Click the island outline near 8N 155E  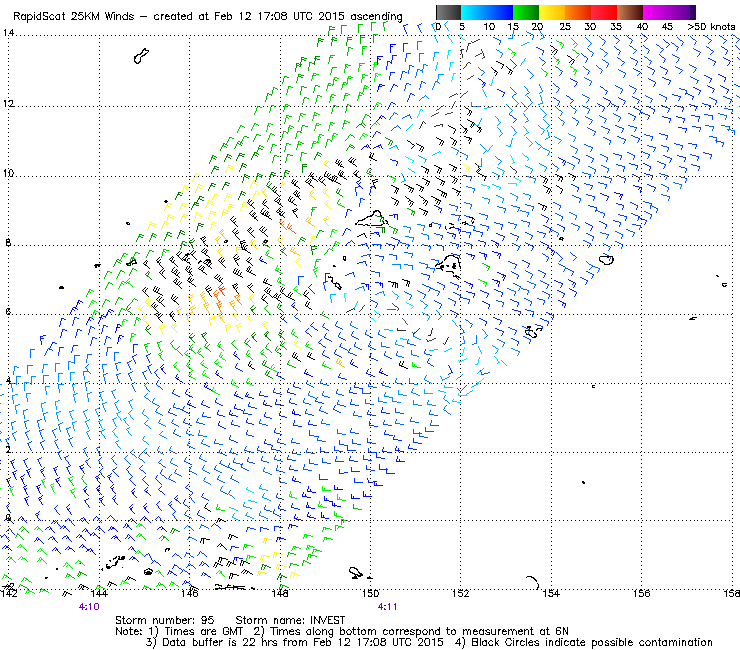coord(606,260)
